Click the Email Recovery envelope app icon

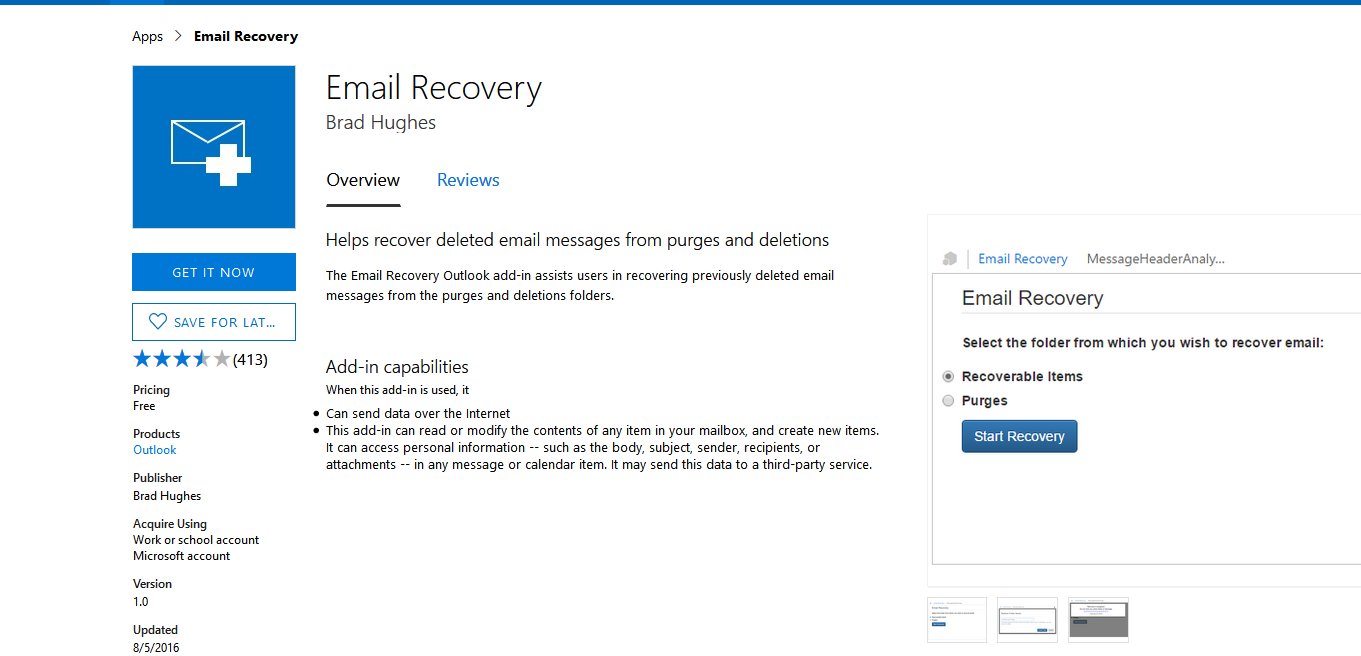point(213,147)
